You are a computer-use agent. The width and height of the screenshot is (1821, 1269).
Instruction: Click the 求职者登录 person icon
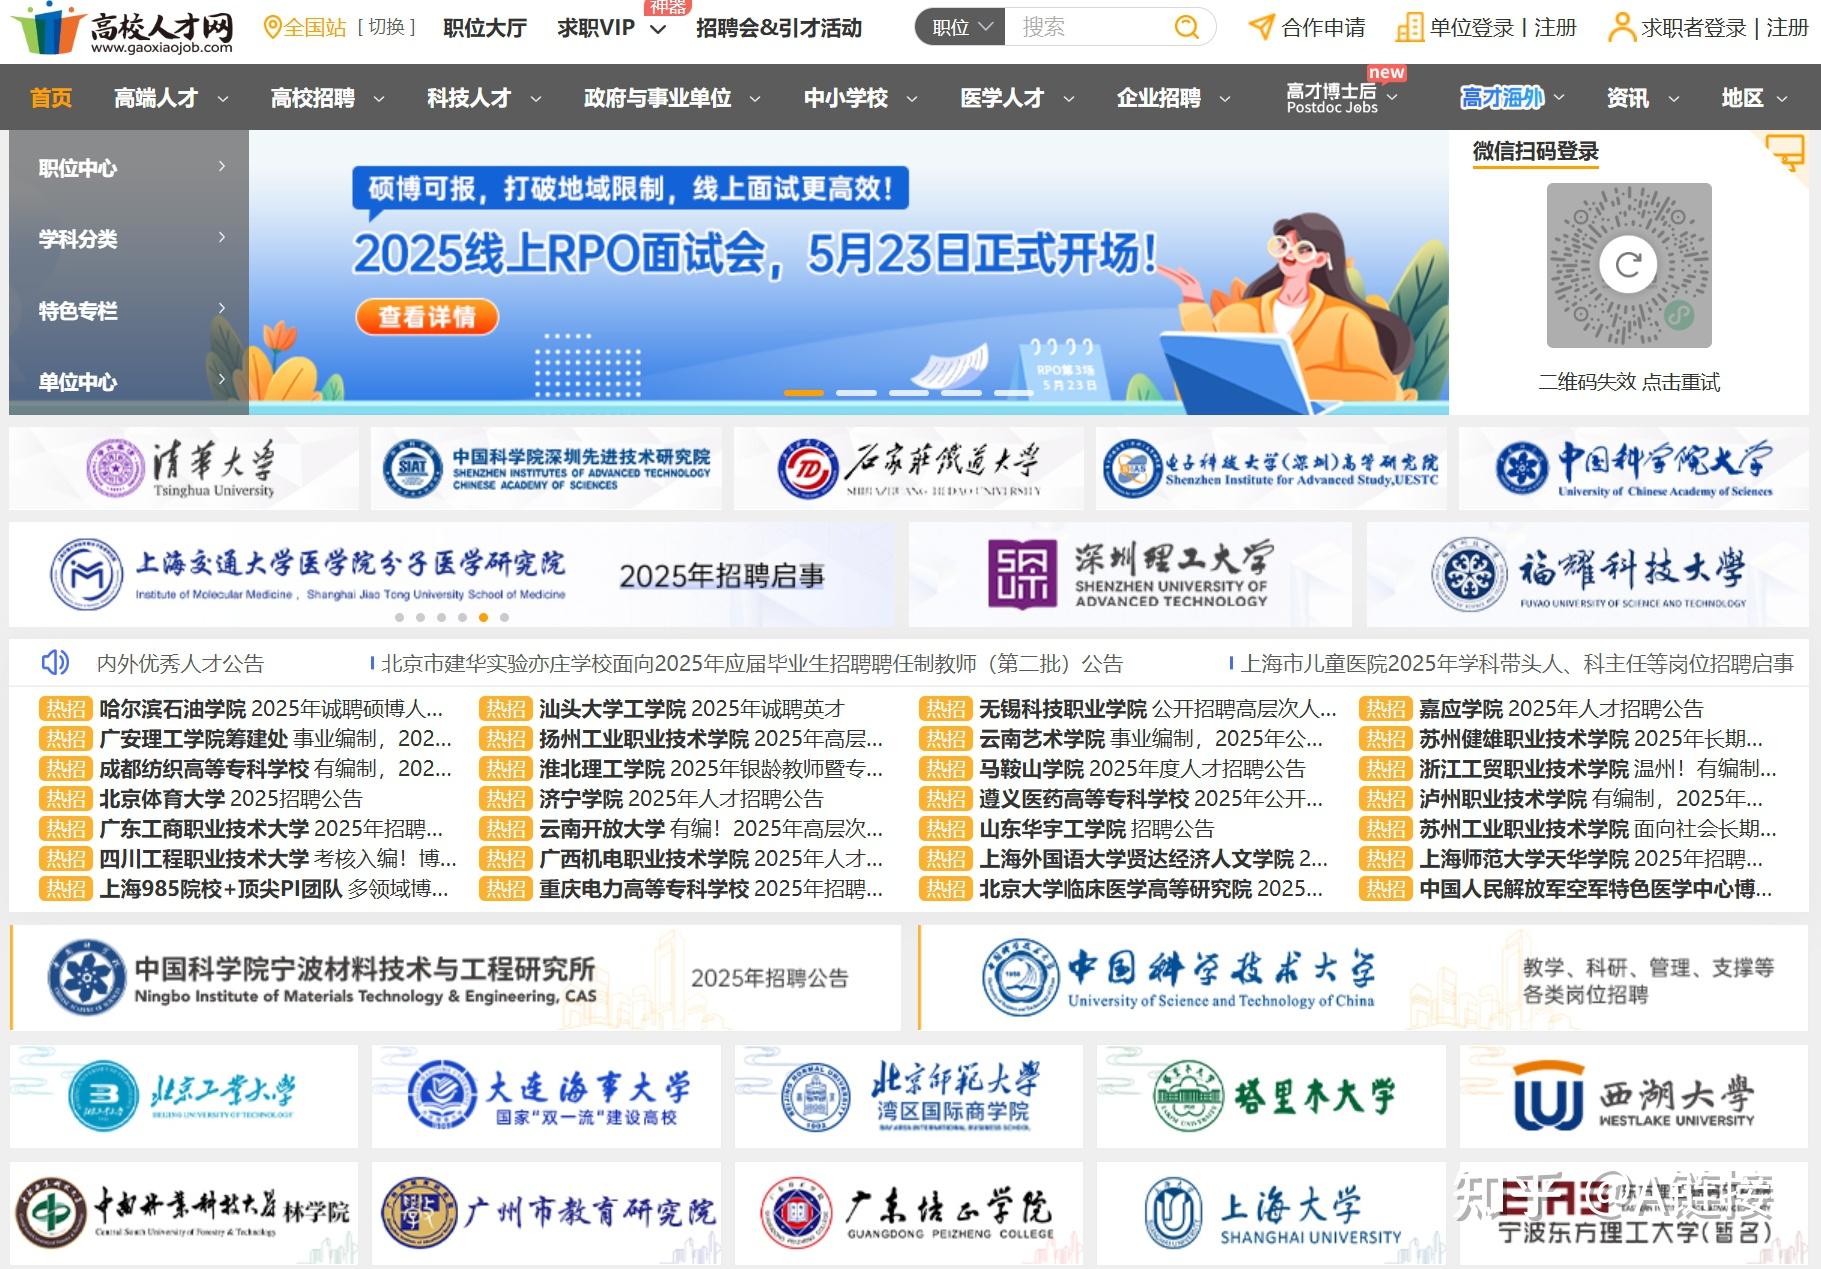pos(1621,27)
